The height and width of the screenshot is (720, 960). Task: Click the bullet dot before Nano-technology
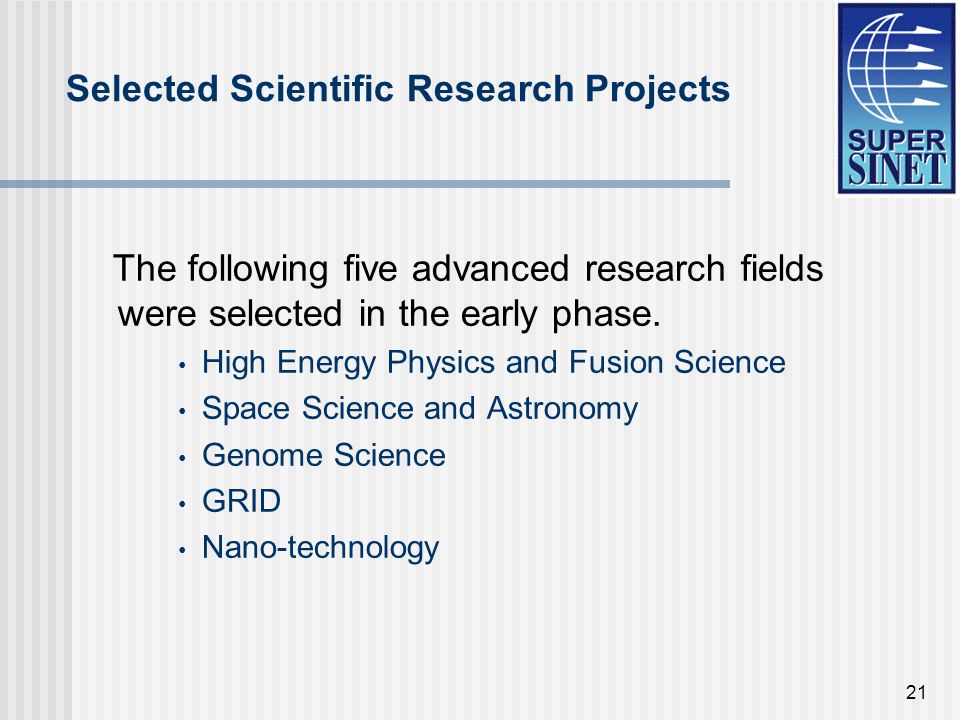point(182,550)
